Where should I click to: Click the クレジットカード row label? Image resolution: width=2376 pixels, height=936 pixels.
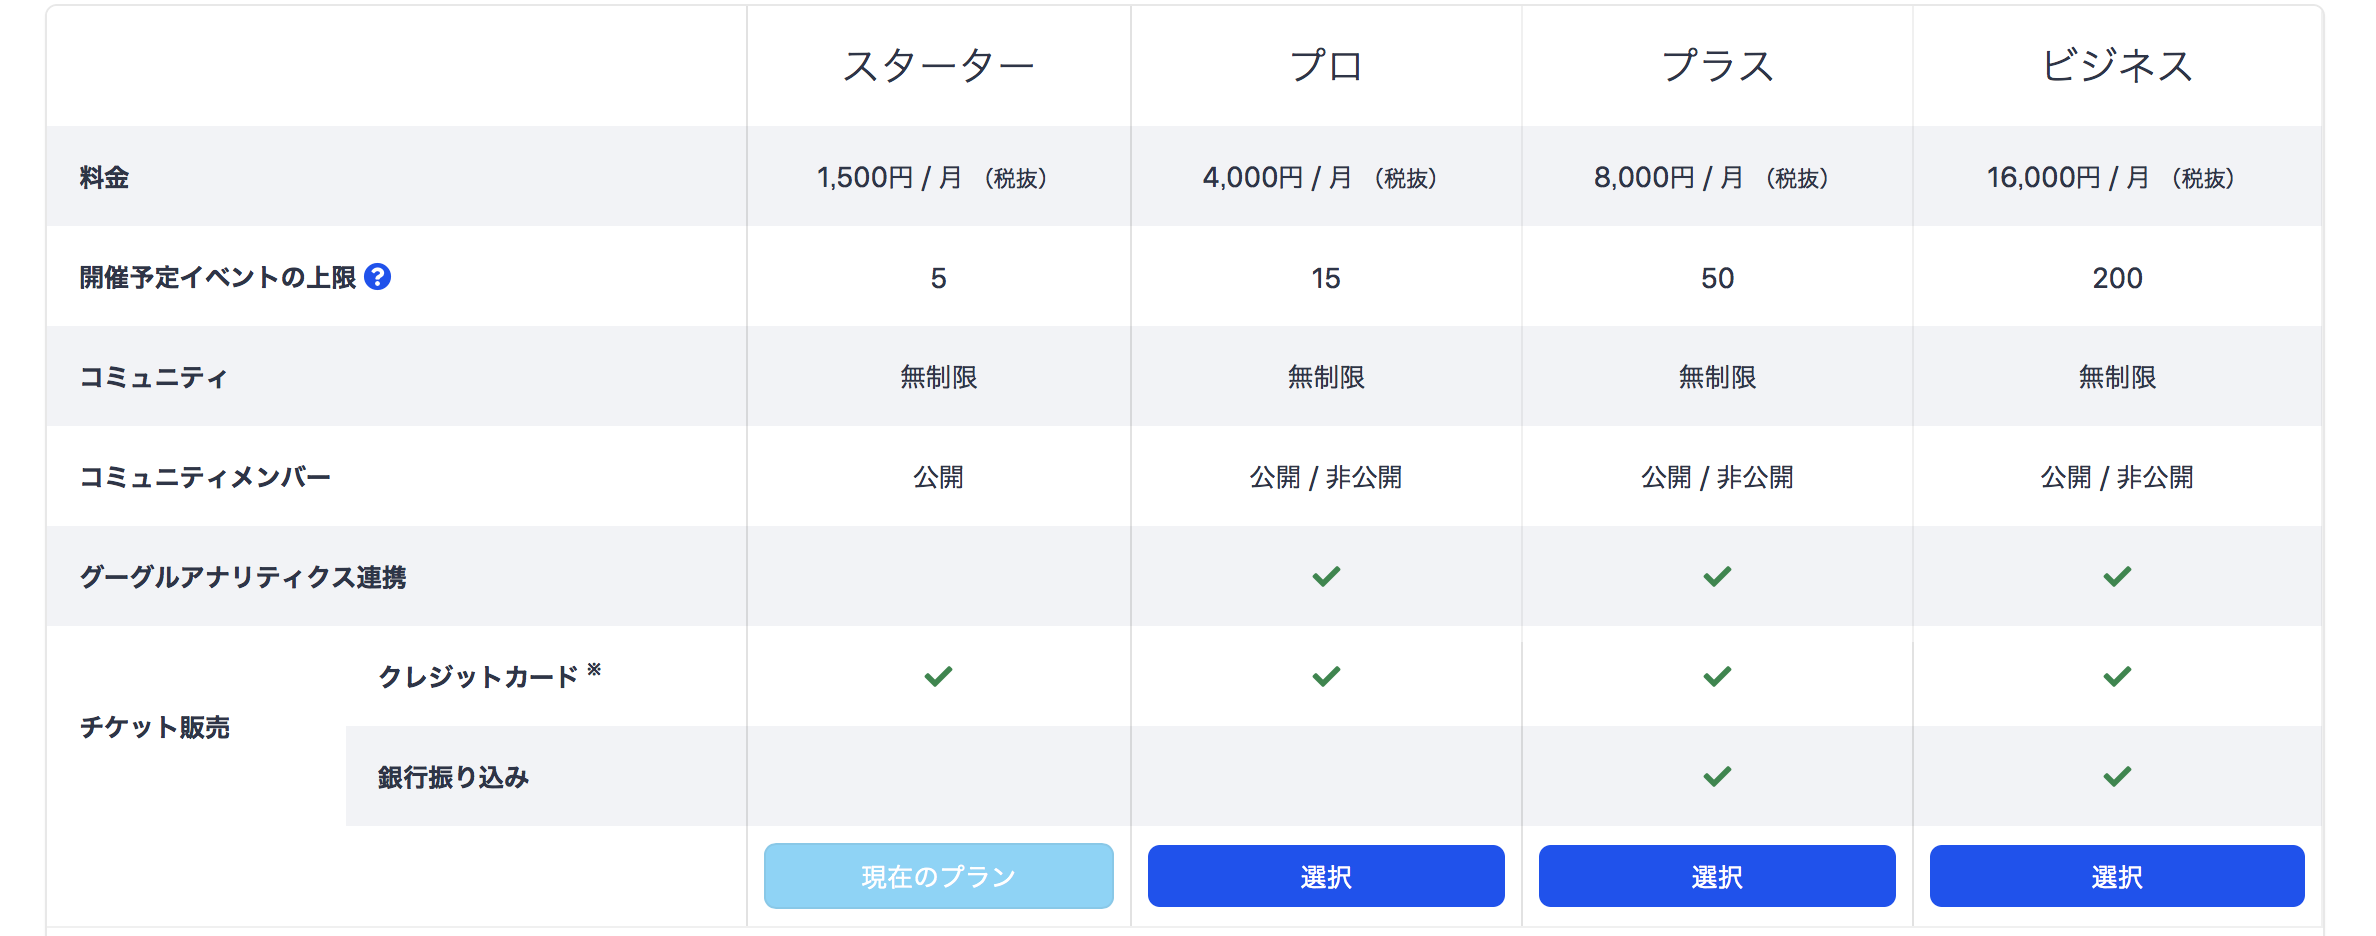(x=478, y=677)
